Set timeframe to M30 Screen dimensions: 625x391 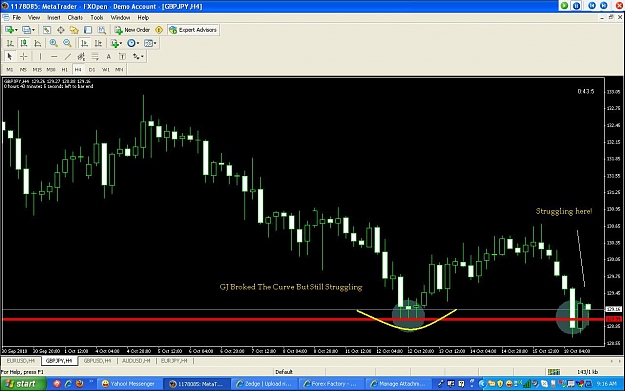pyautogui.click(x=51, y=70)
